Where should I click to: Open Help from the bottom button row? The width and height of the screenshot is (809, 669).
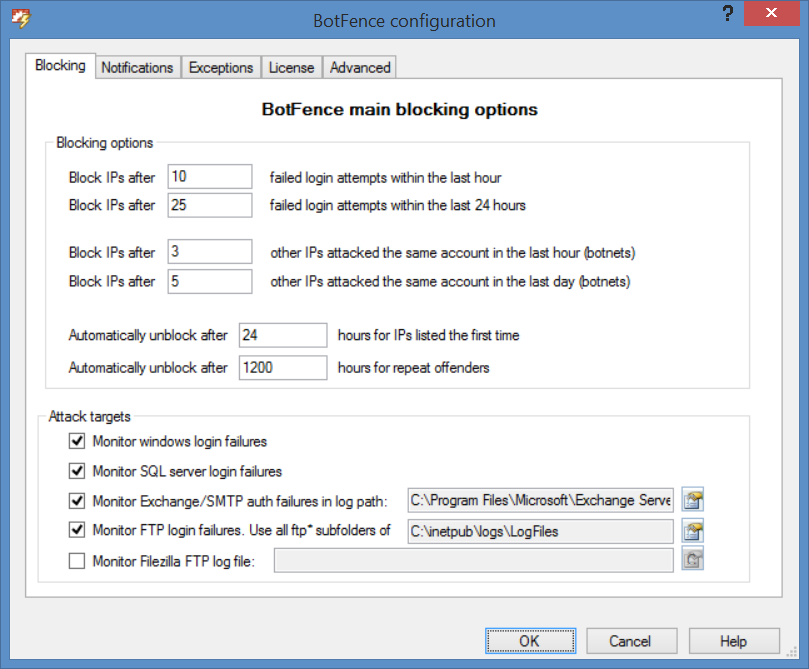(x=734, y=641)
